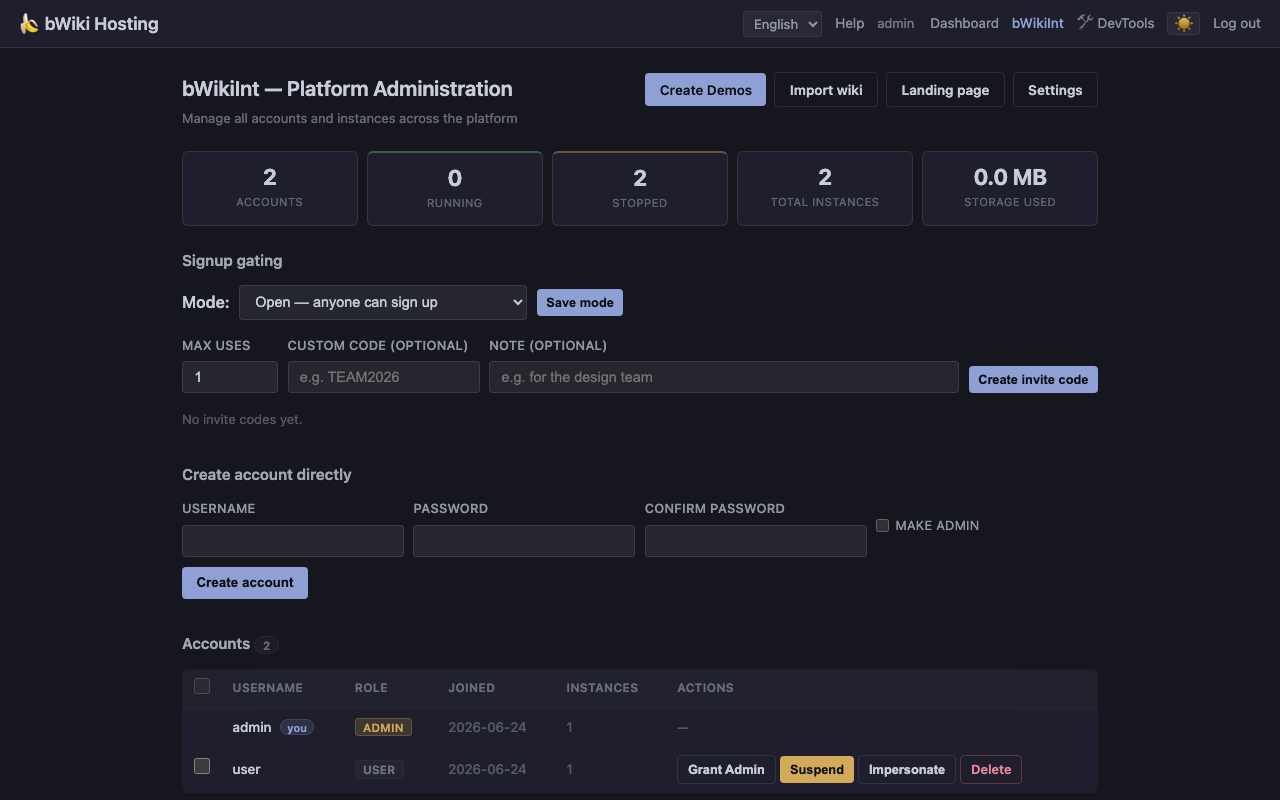Open platform Settings button
The height and width of the screenshot is (800, 1280).
coord(1055,90)
